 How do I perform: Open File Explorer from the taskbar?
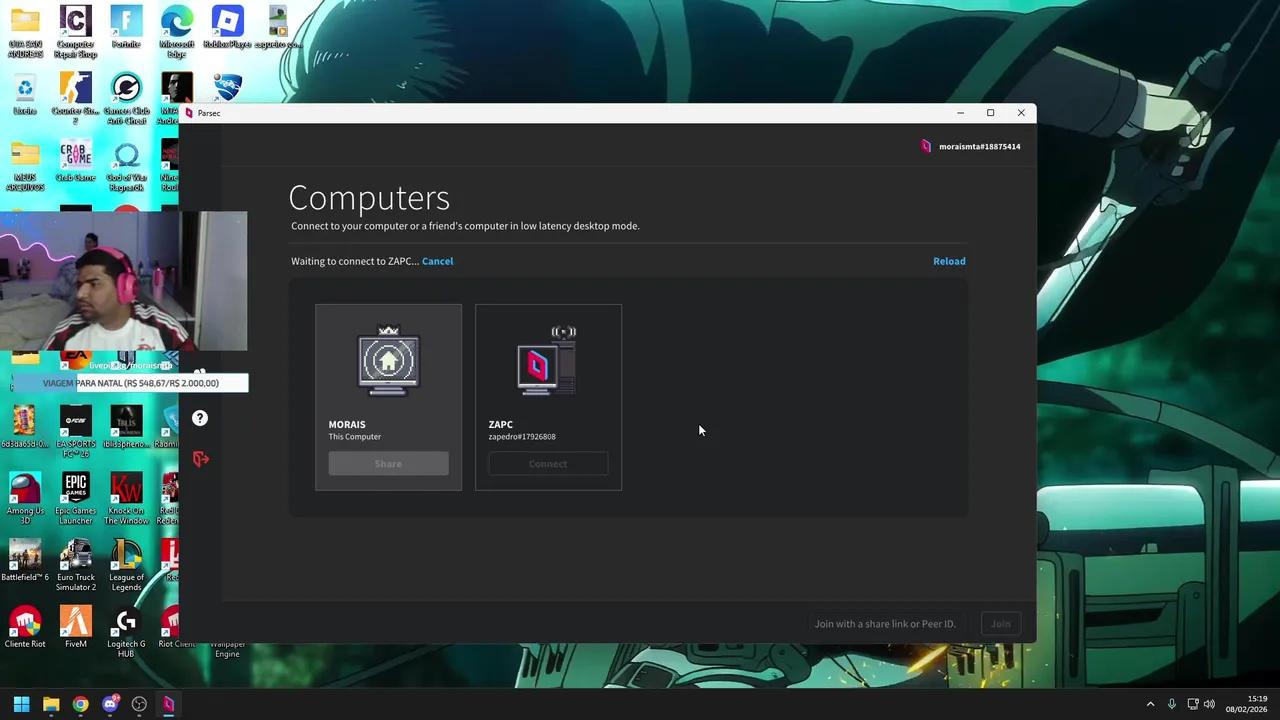pos(51,704)
